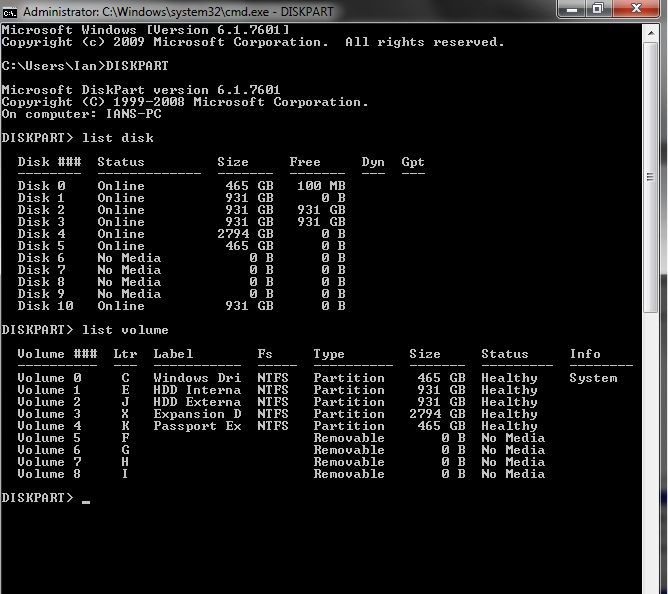Click the 'Info' column header
The width and height of the screenshot is (668, 594).
coord(585,354)
